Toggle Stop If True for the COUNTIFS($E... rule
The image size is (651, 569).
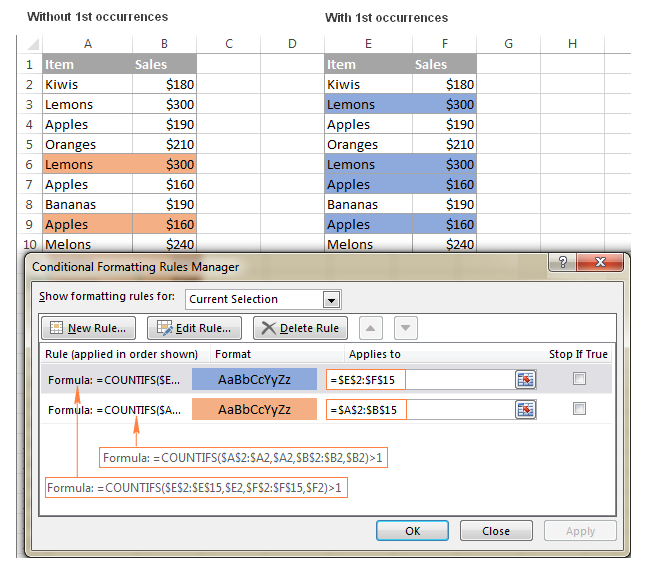pyautogui.click(x=579, y=378)
